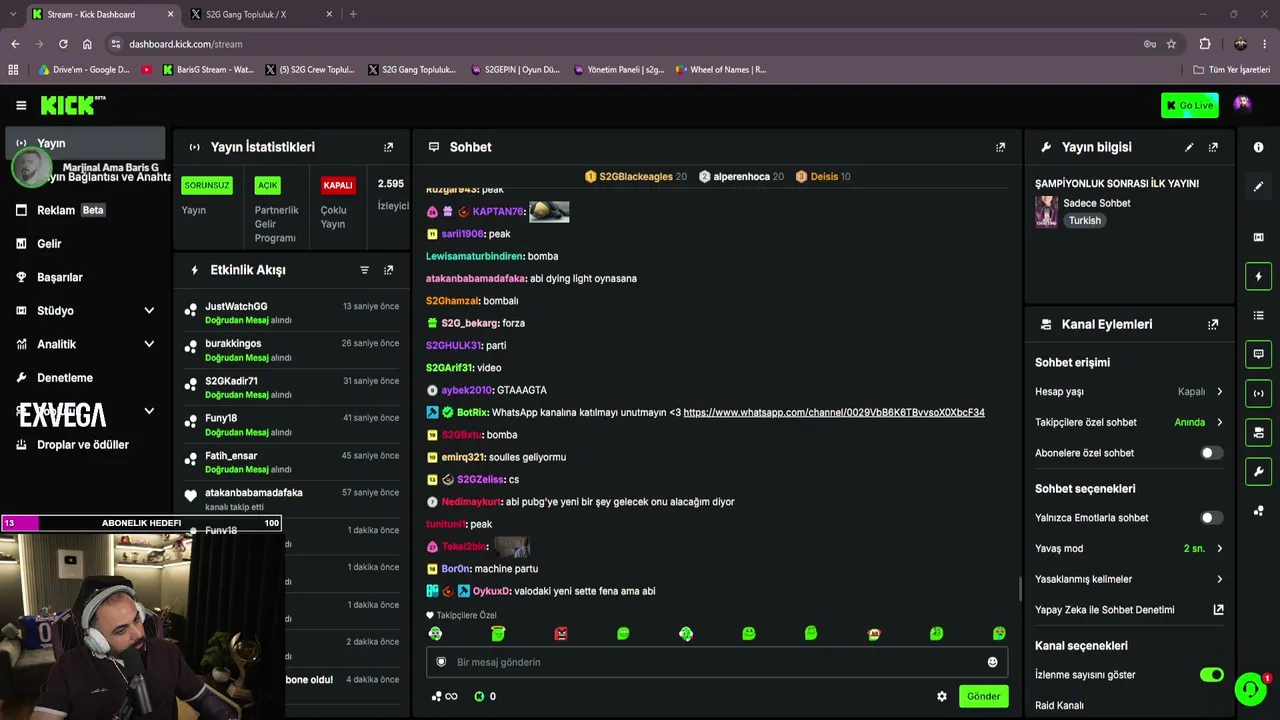Viewport: 1280px width, 720px height.
Task: Open the WhatsApp channel link in chat
Action: point(834,412)
